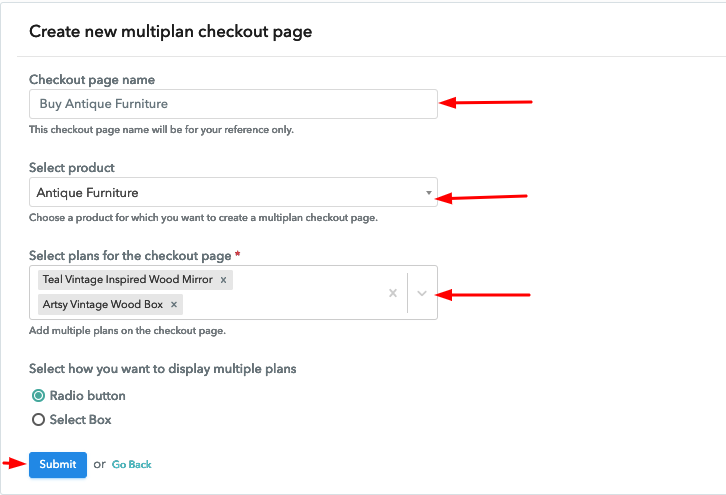This screenshot has height=495, width=726.
Task: Follow the Go Back link
Action: click(132, 464)
